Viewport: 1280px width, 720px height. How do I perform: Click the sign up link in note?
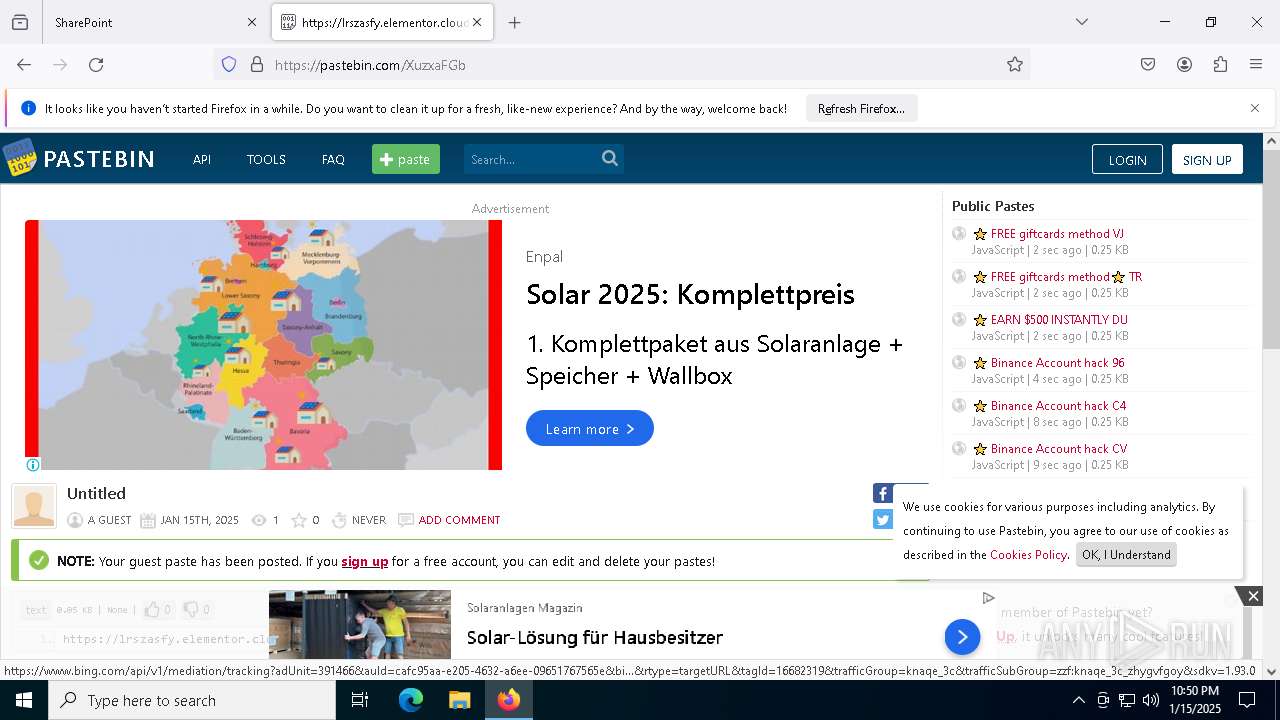point(365,561)
